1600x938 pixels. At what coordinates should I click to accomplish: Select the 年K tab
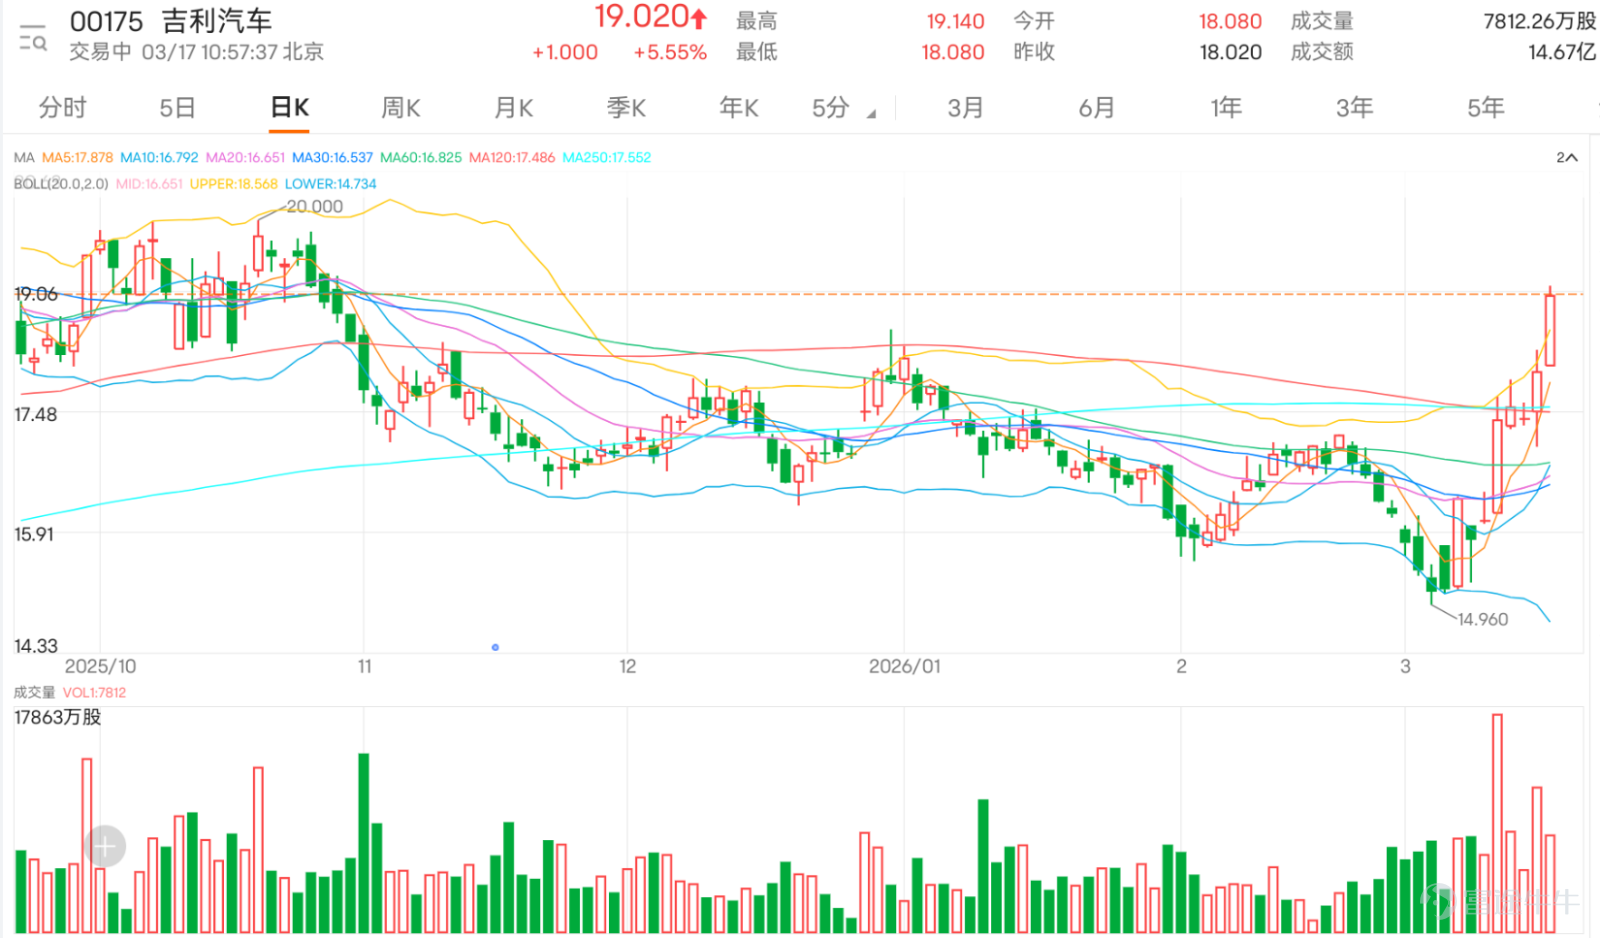tap(739, 107)
